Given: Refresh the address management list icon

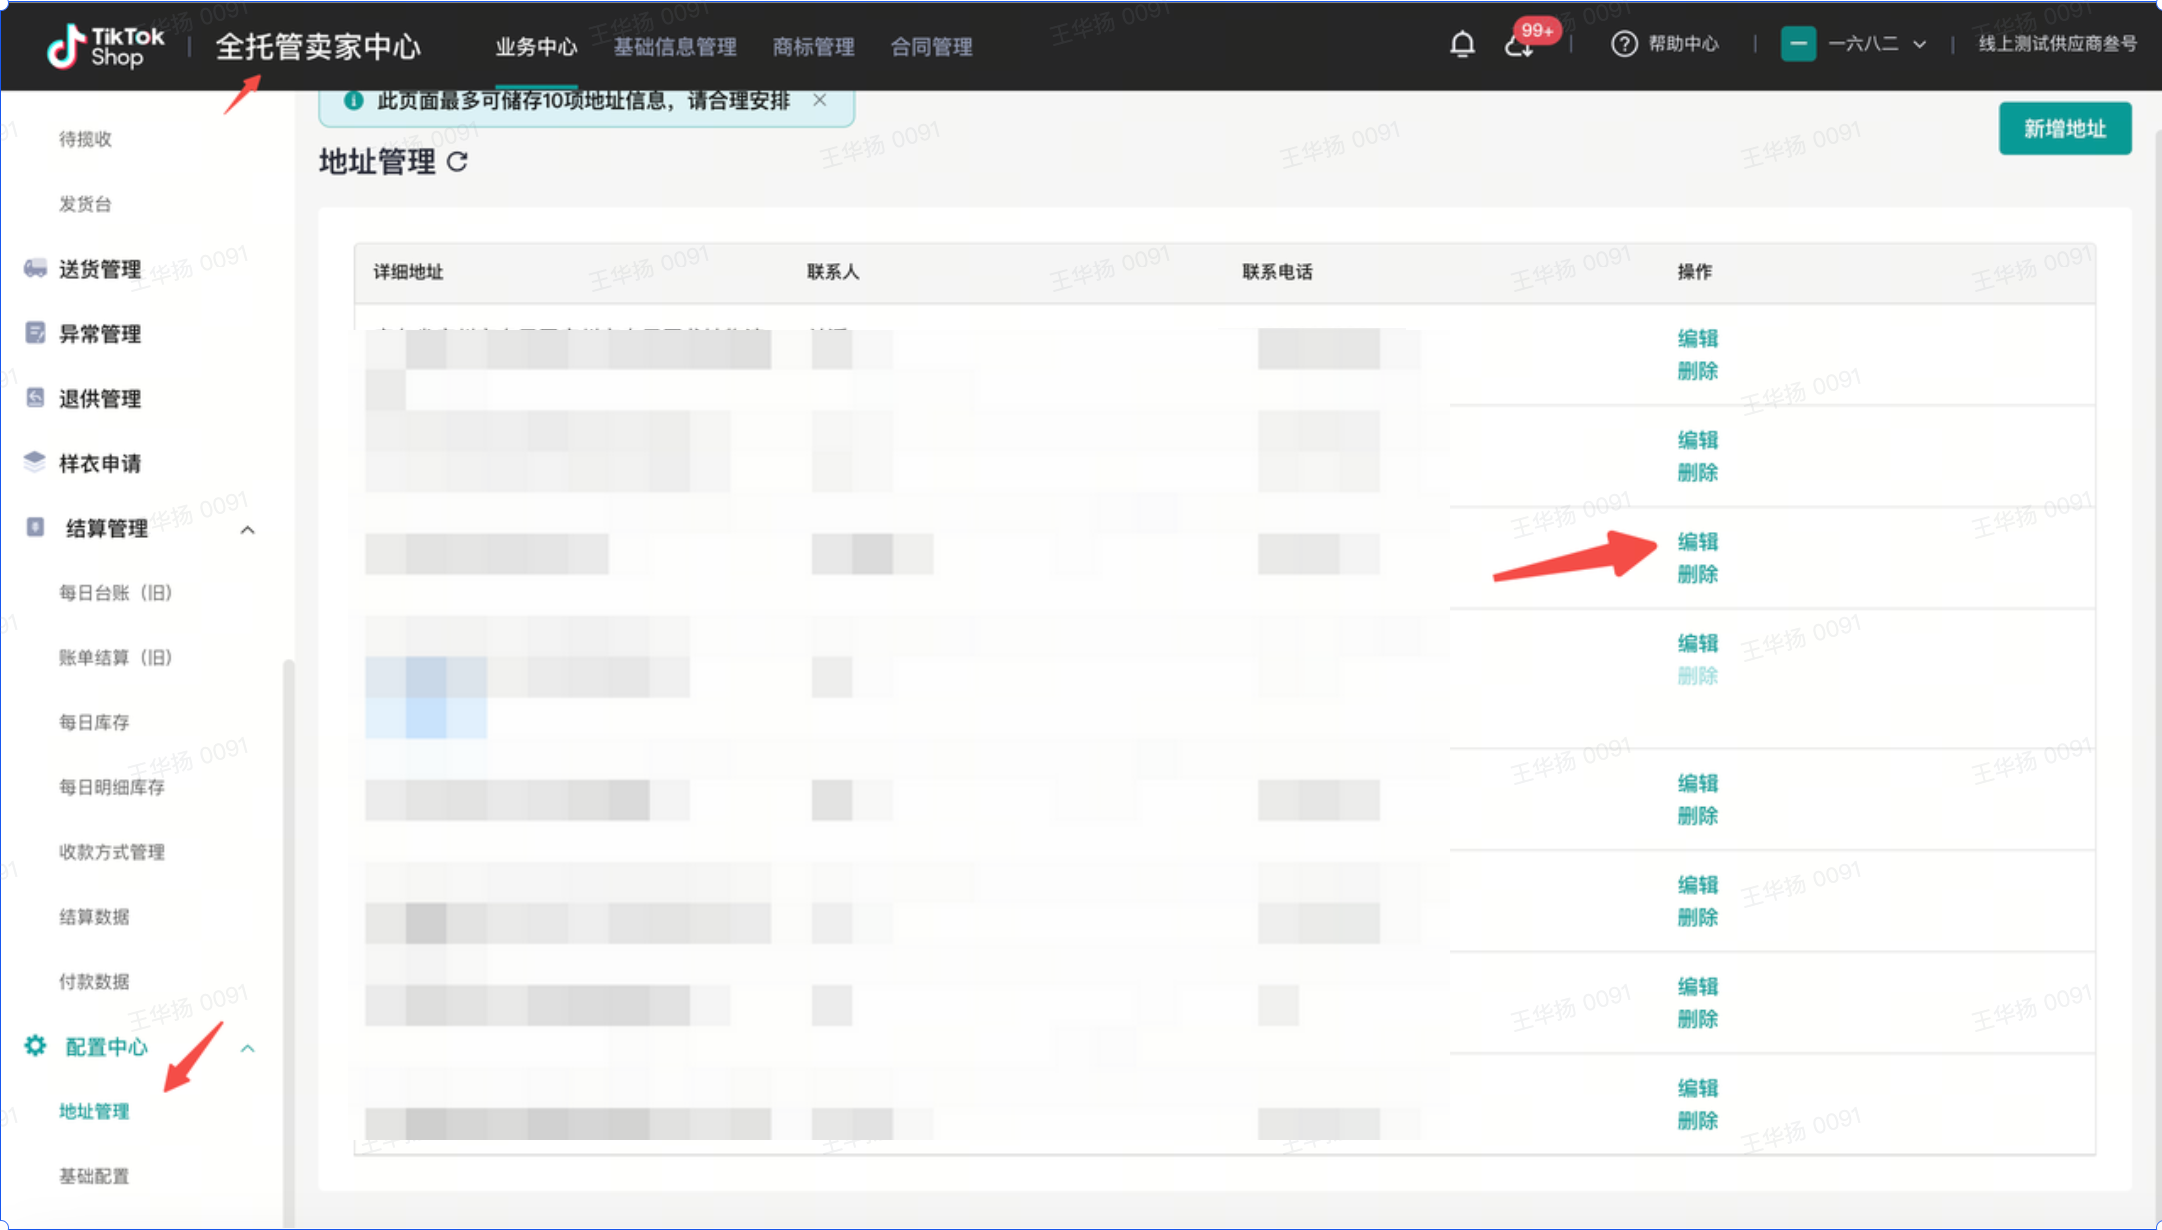Looking at the screenshot, I should [x=457, y=162].
